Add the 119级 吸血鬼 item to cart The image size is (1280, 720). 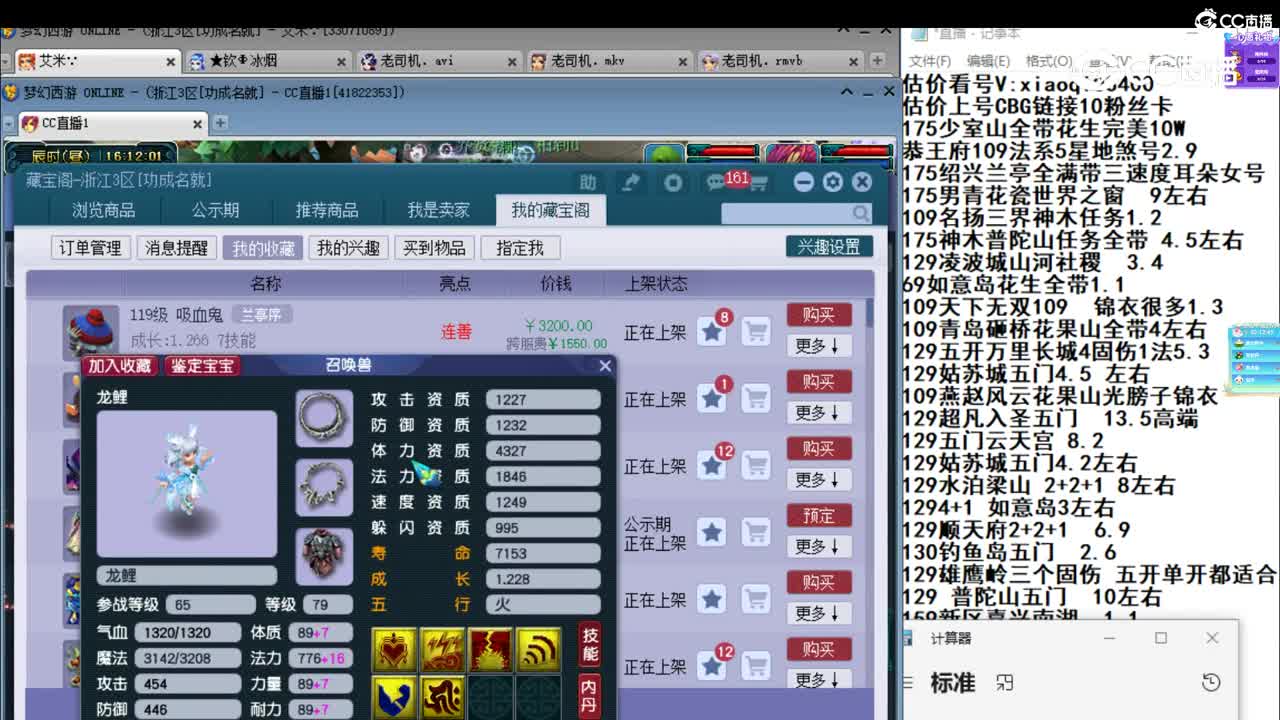[x=756, y=332]
